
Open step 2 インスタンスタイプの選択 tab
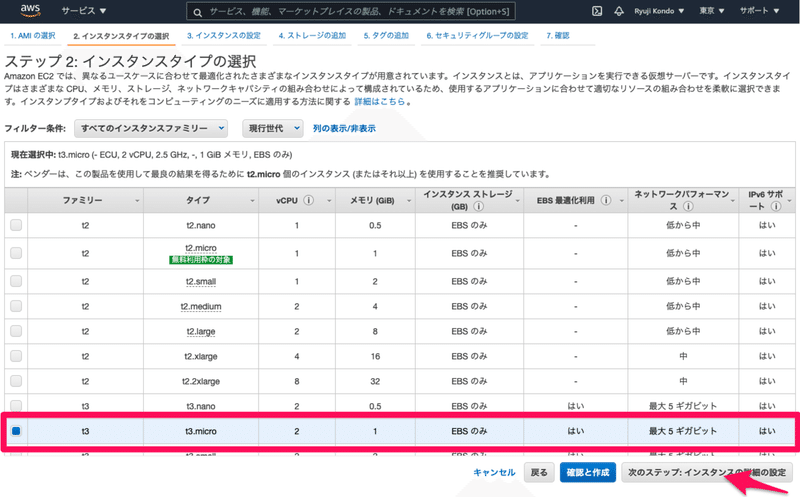pos(121,36)
